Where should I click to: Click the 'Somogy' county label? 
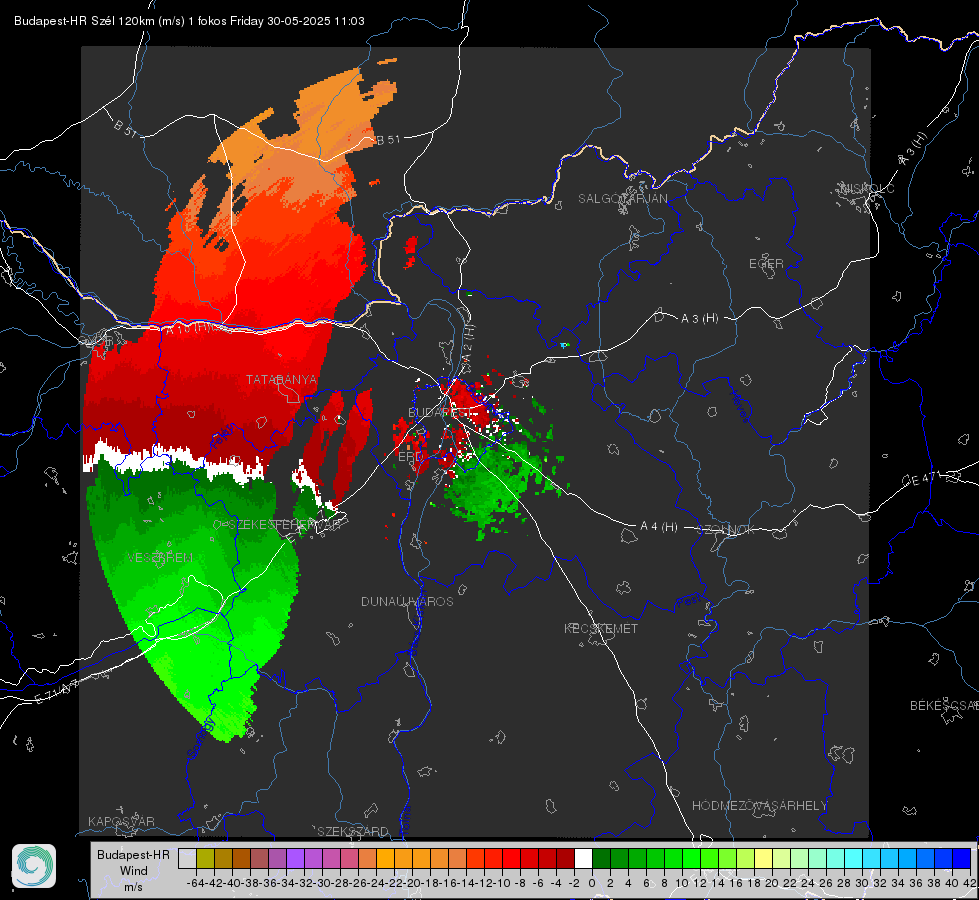200,739
